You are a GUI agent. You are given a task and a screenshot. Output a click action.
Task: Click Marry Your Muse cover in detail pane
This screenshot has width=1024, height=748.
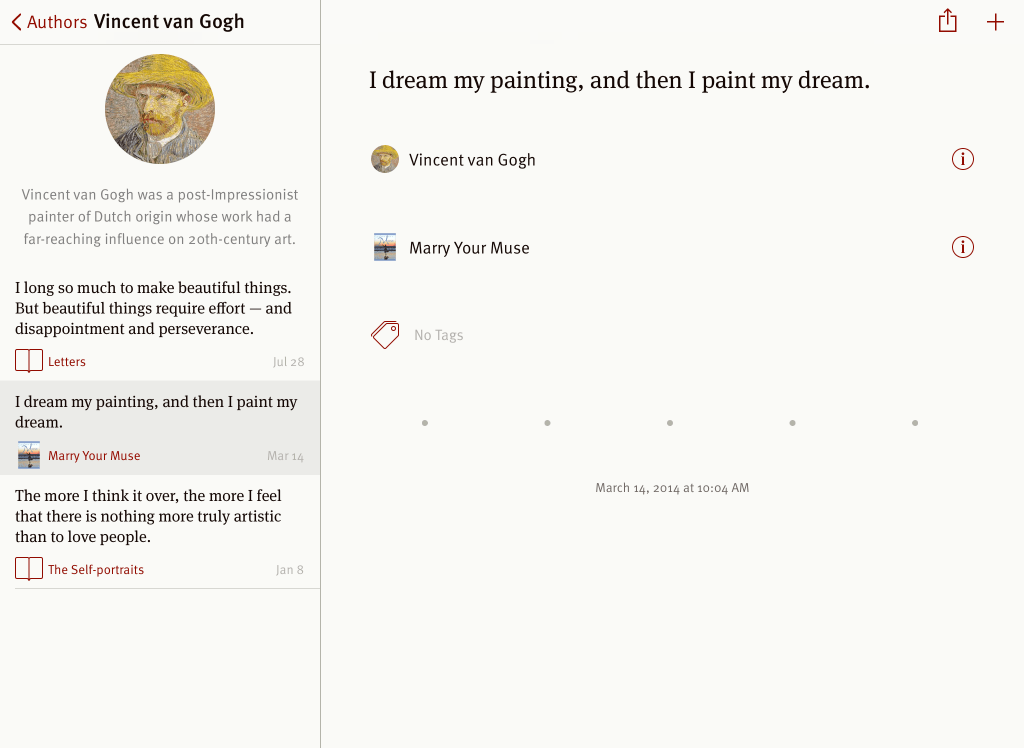pos(385,247)
